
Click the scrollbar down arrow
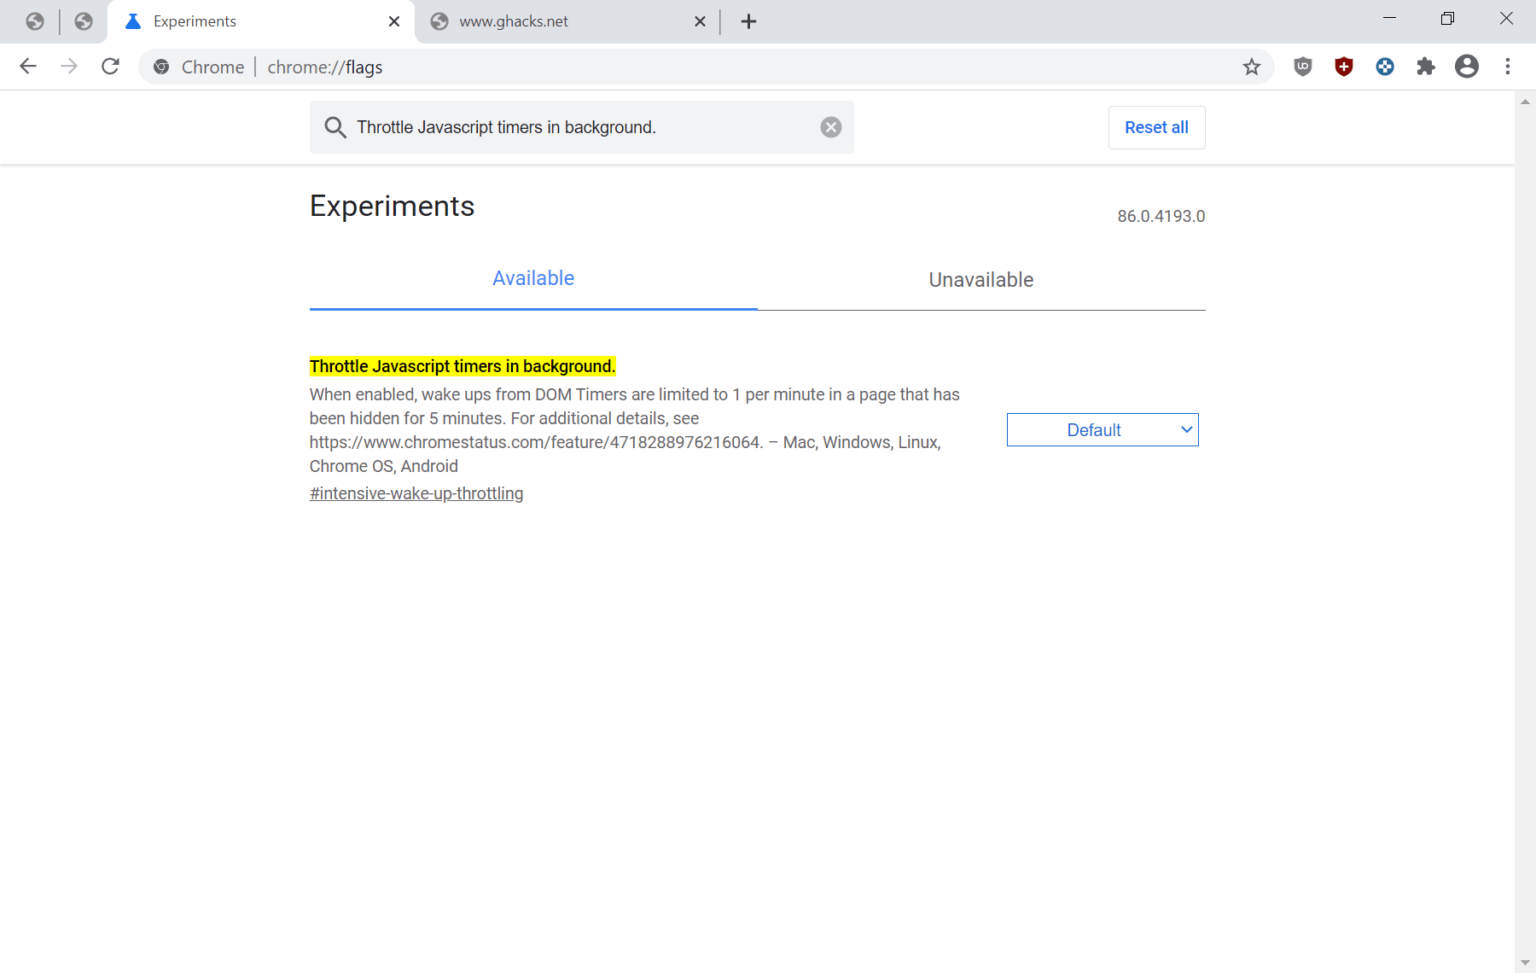1525,962
